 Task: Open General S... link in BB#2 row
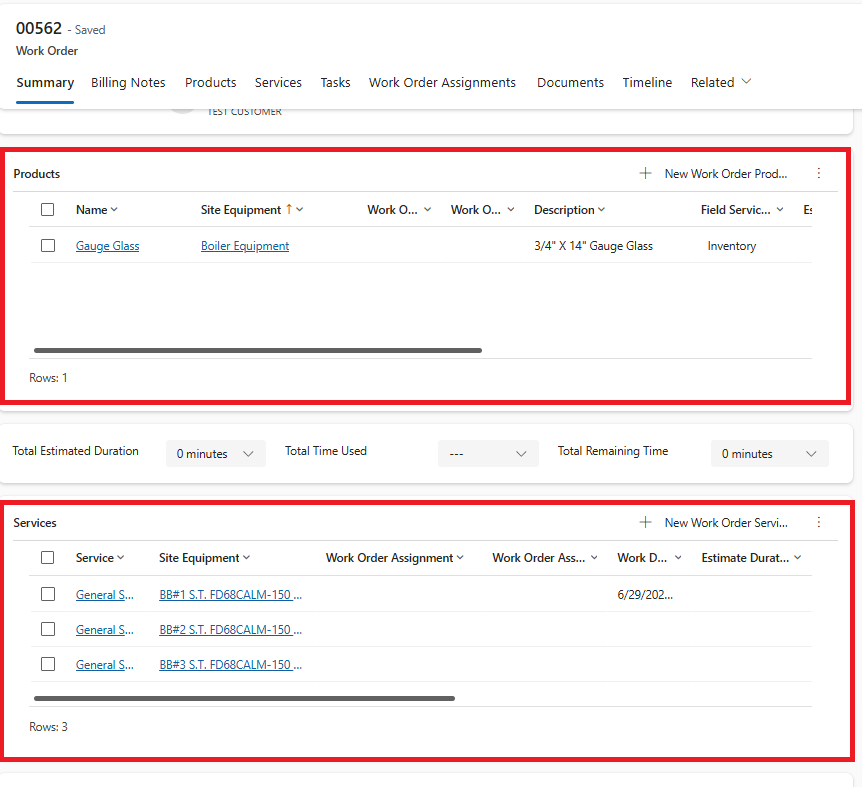tap(104, 630)
